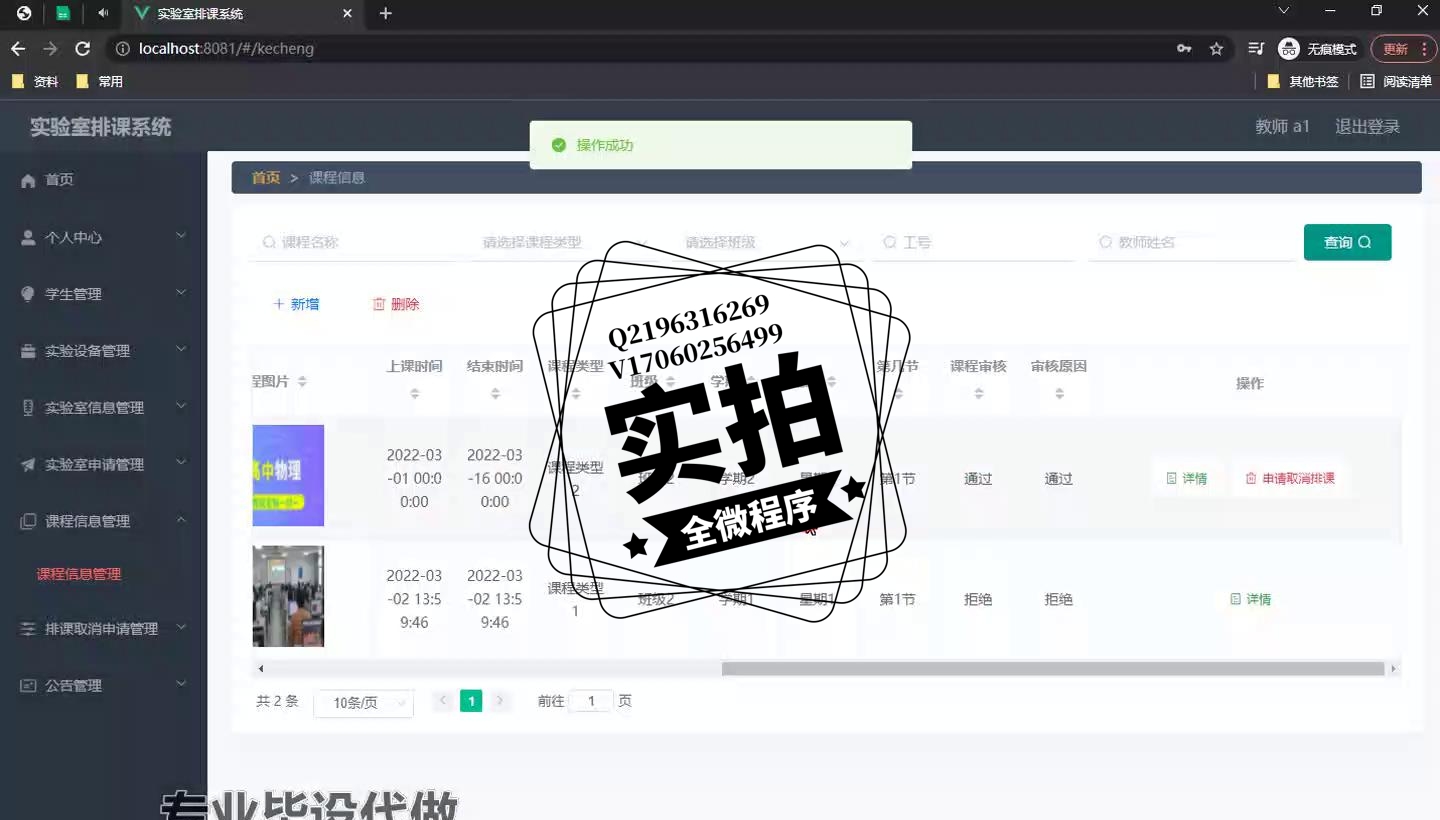Click the horizontal scrollbar's left arrow
The image size is (1440, 820).
click(261, 669)
